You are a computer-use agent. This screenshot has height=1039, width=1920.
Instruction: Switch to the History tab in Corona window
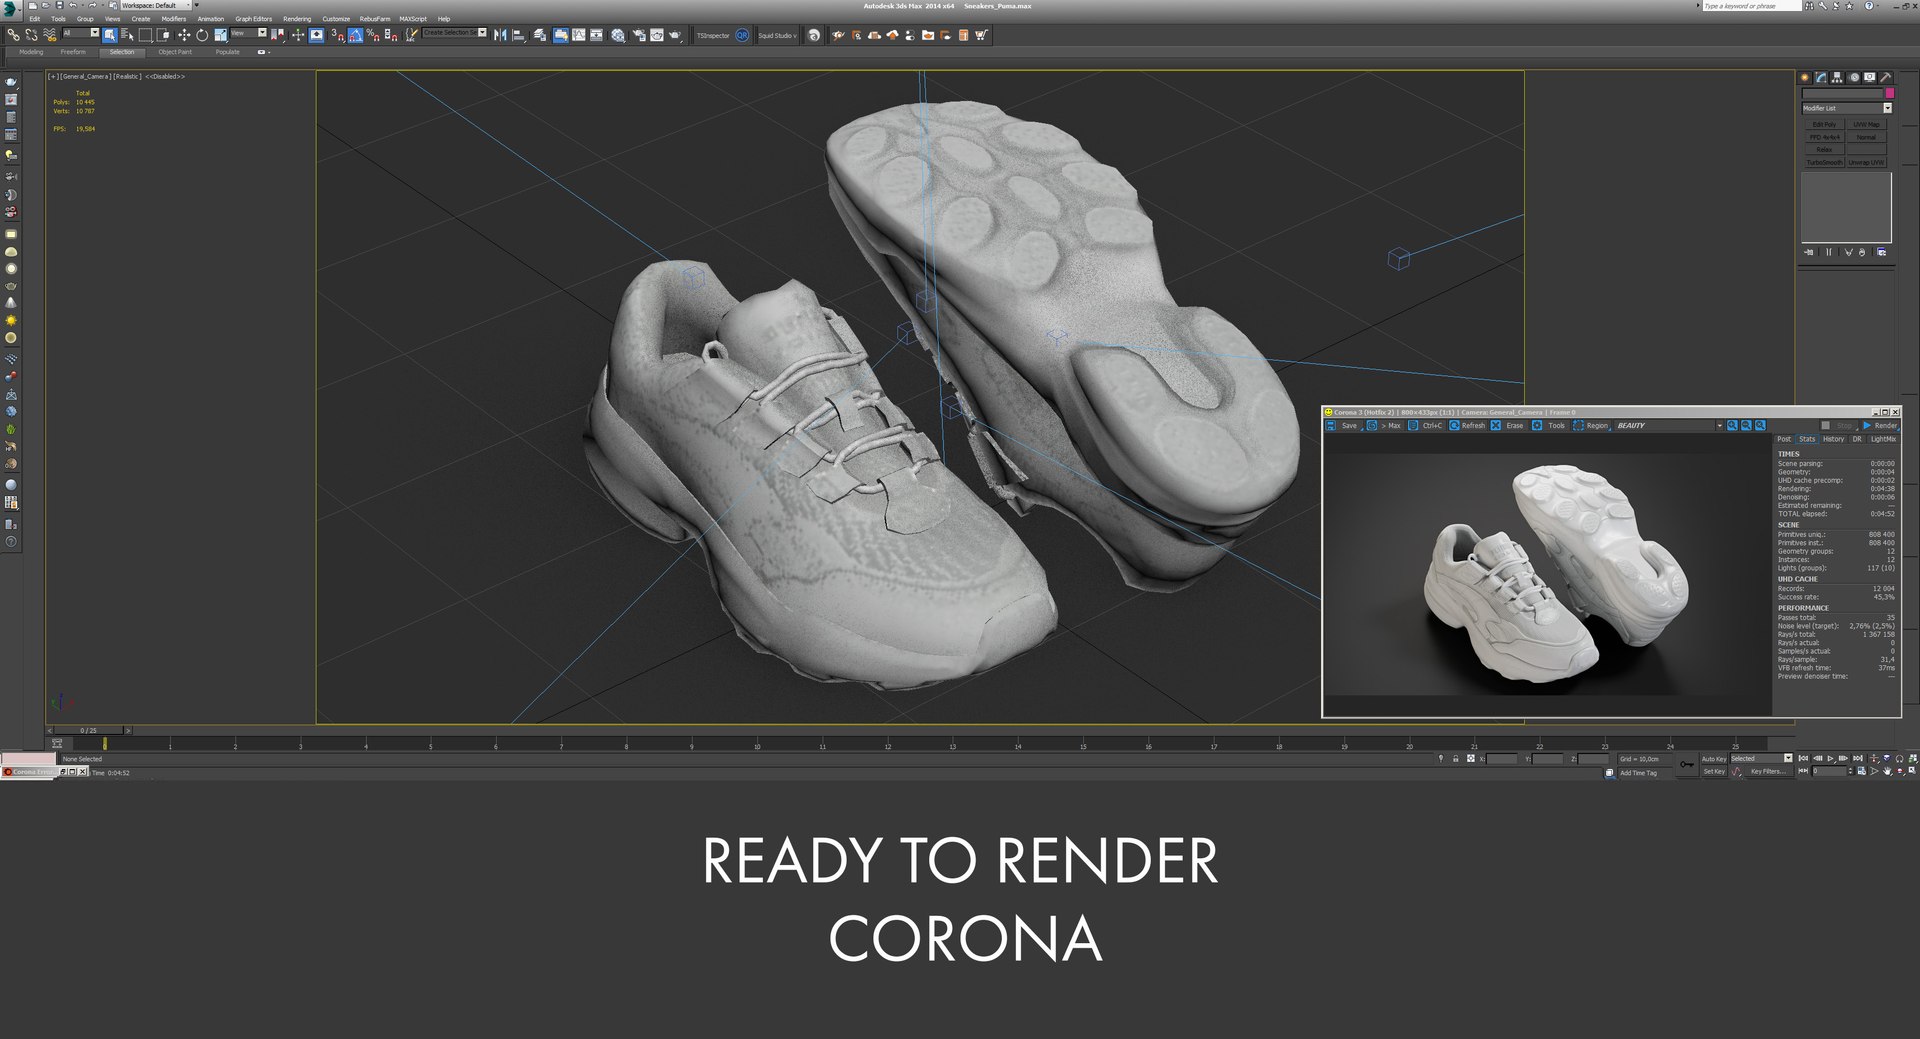click(1833, 439)
